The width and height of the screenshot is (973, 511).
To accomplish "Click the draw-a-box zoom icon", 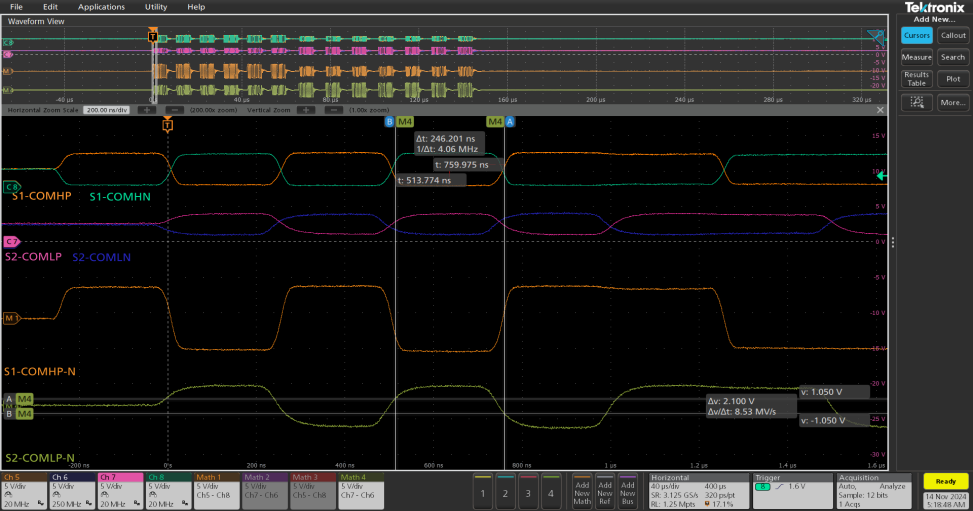I will click(x=916, y=102).
